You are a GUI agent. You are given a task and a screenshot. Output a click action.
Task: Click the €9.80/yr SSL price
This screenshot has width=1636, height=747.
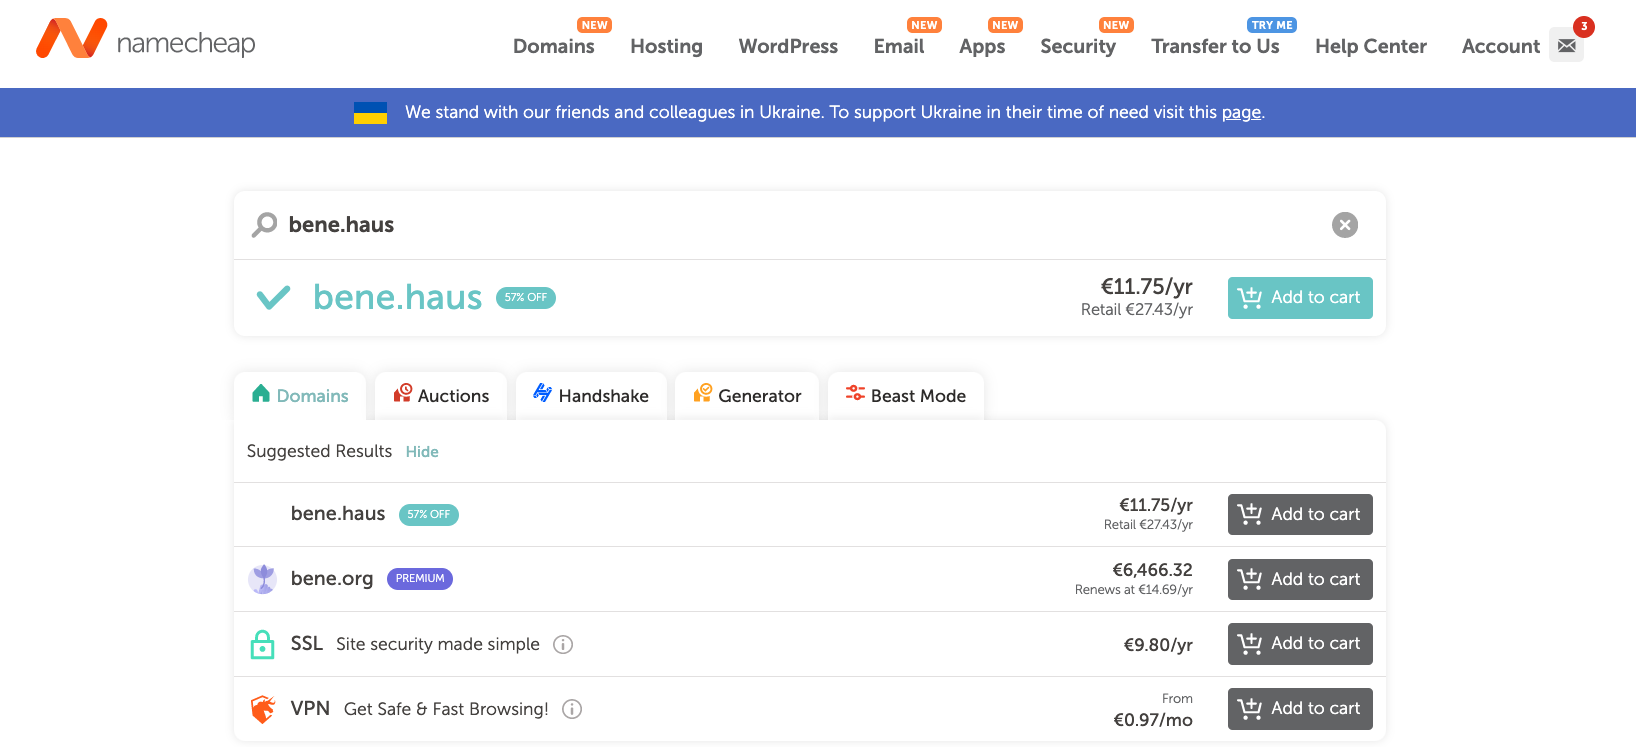coord(1158,645)
